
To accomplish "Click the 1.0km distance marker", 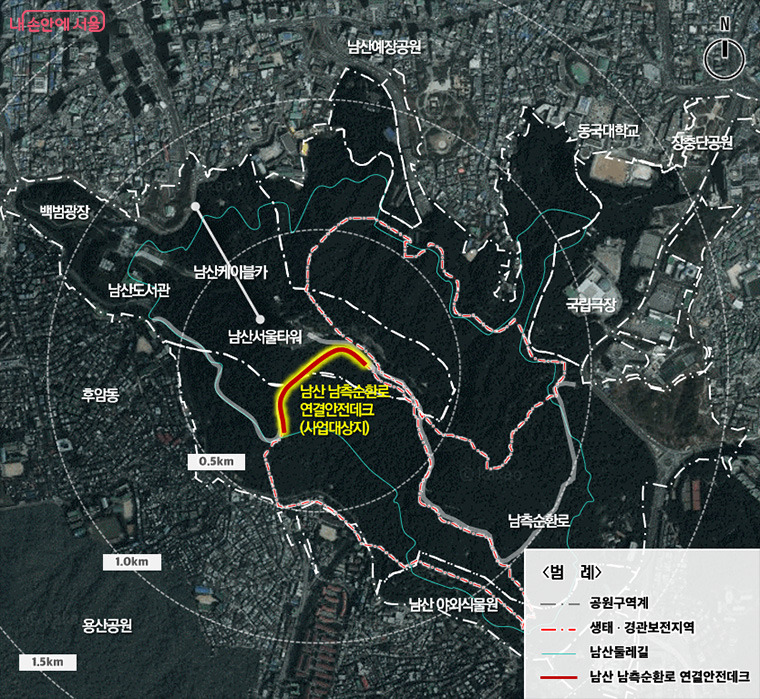I will 132,562.
